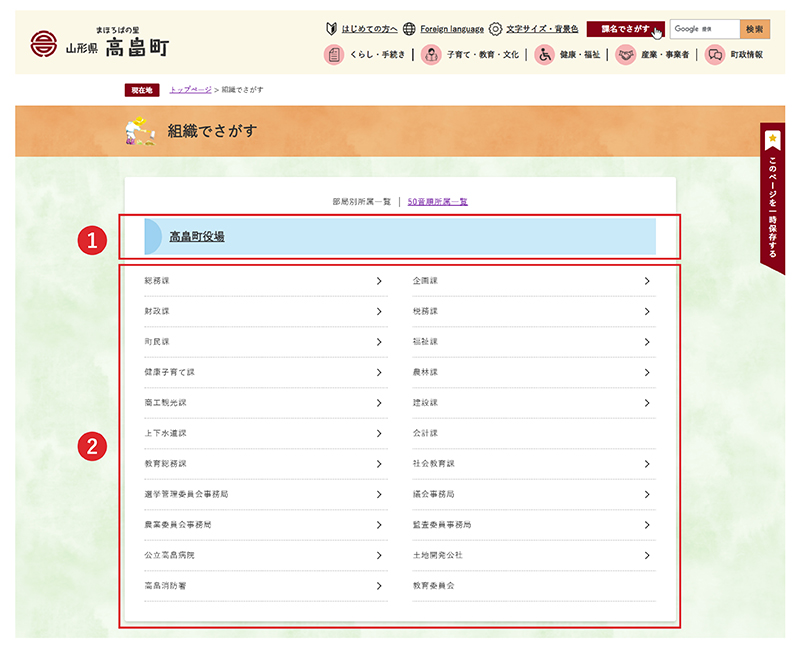Click the globe icon for Foreign language
The width and height of the screenshot is (800, 650).
[410, 29]
